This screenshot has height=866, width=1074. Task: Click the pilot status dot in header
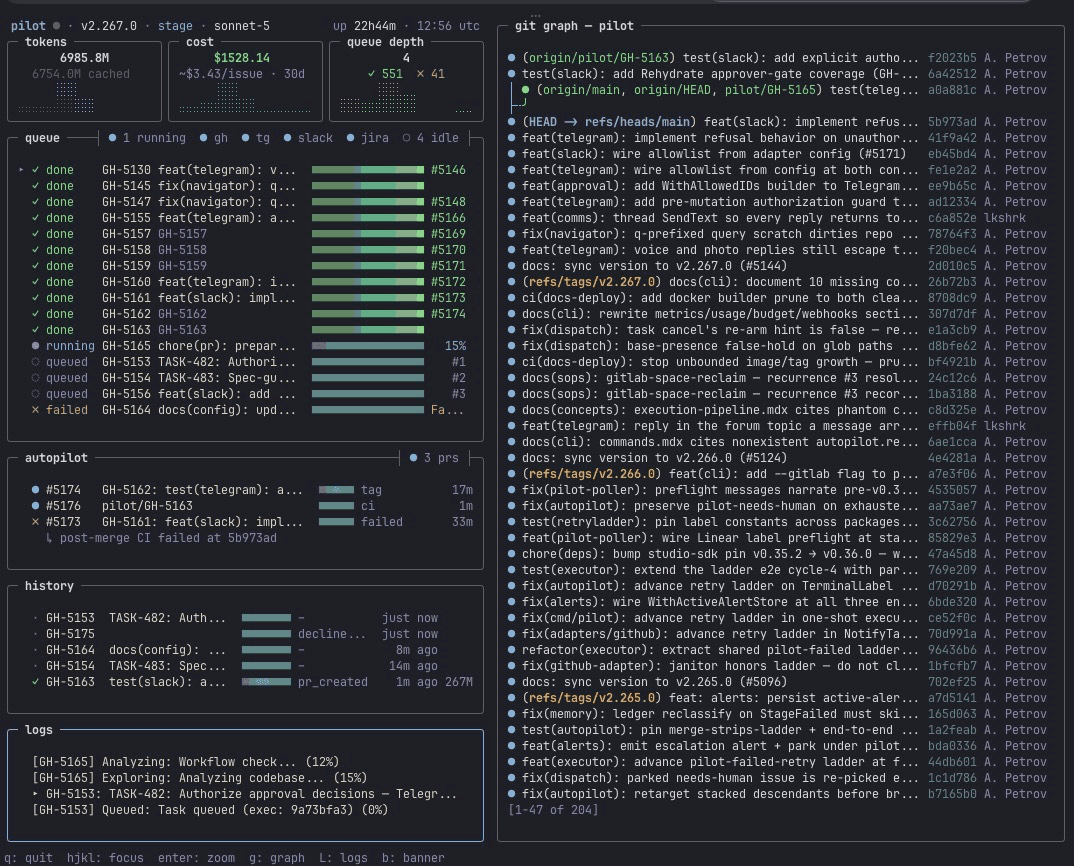point(57,26)
